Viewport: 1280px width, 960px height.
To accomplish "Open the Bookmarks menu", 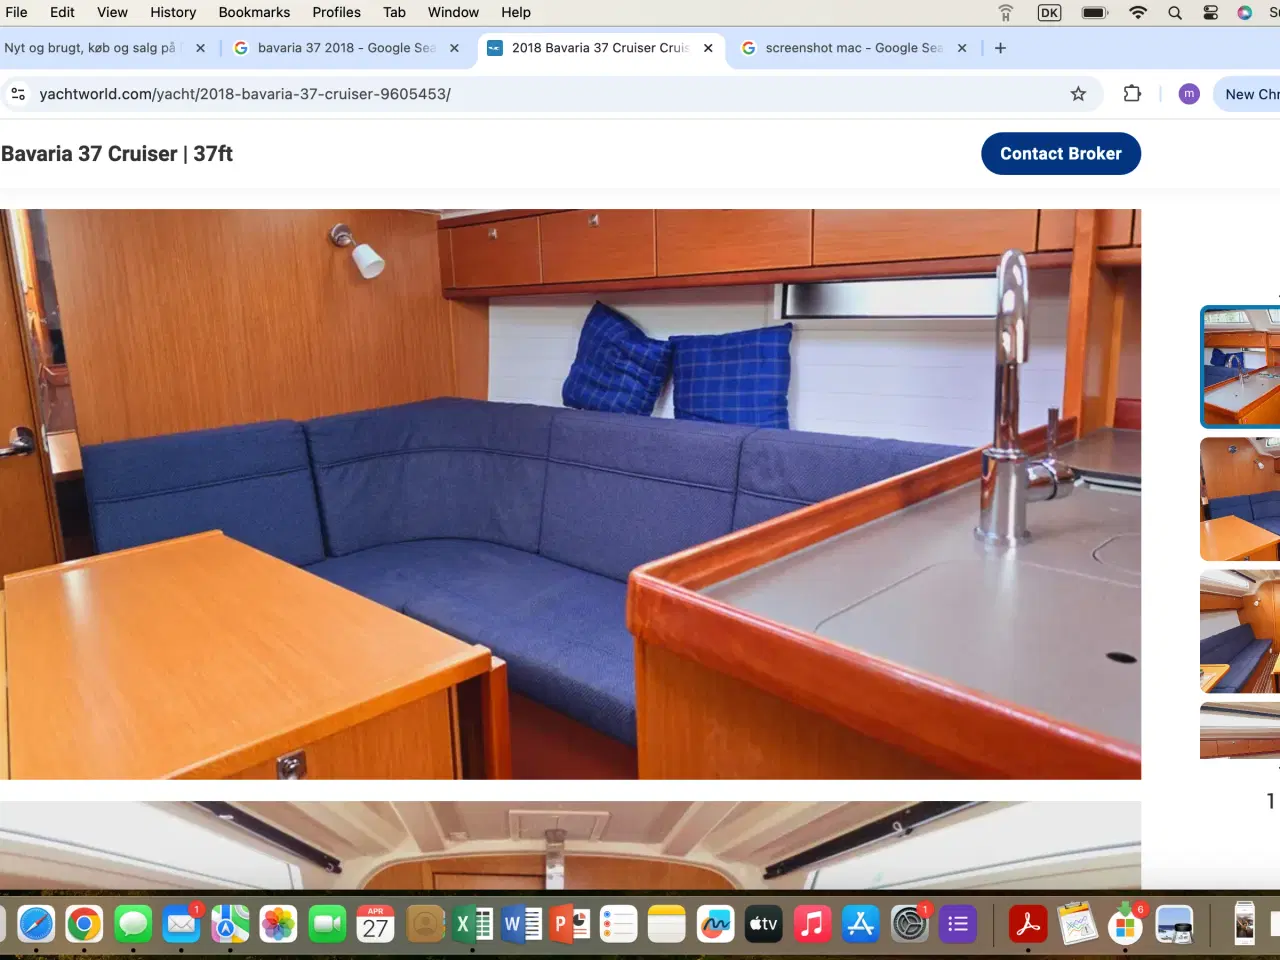I will [x=254, y=13].
